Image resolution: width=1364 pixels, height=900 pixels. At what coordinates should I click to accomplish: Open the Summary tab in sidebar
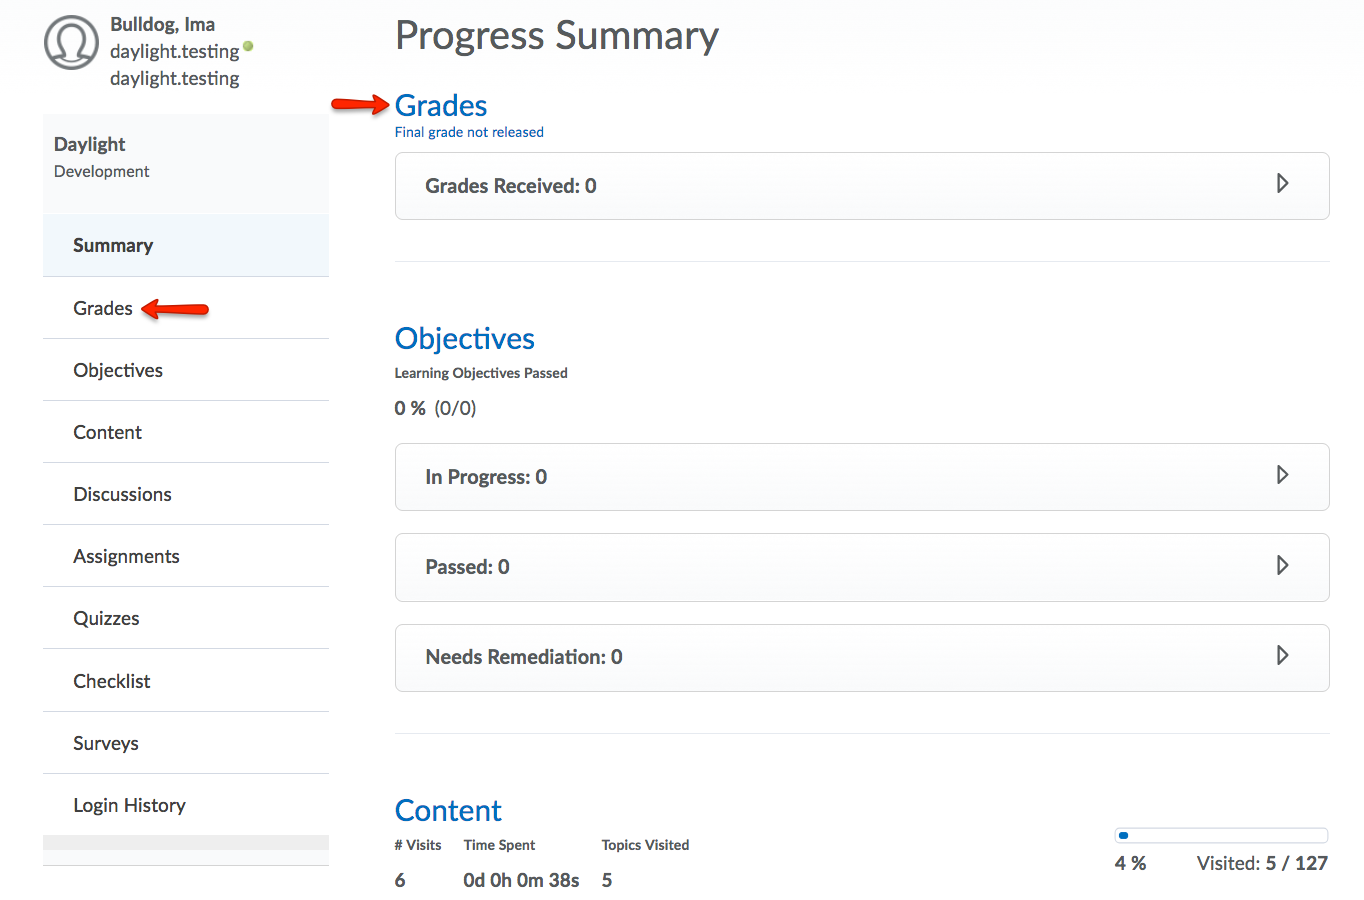click(113, 246)
